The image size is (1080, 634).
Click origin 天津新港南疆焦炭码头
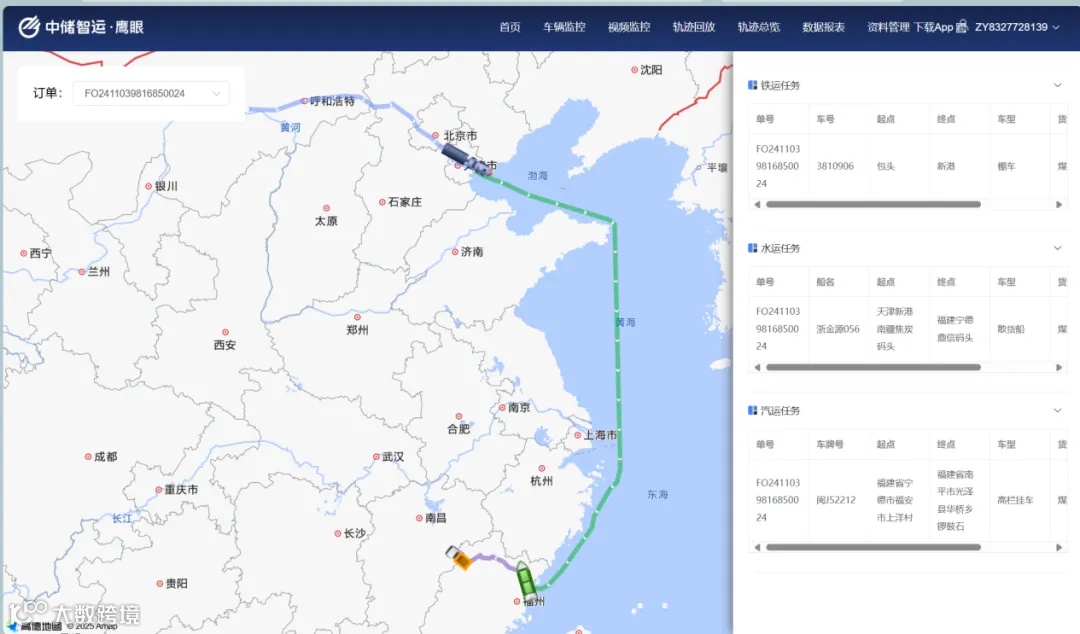[895, 329]
